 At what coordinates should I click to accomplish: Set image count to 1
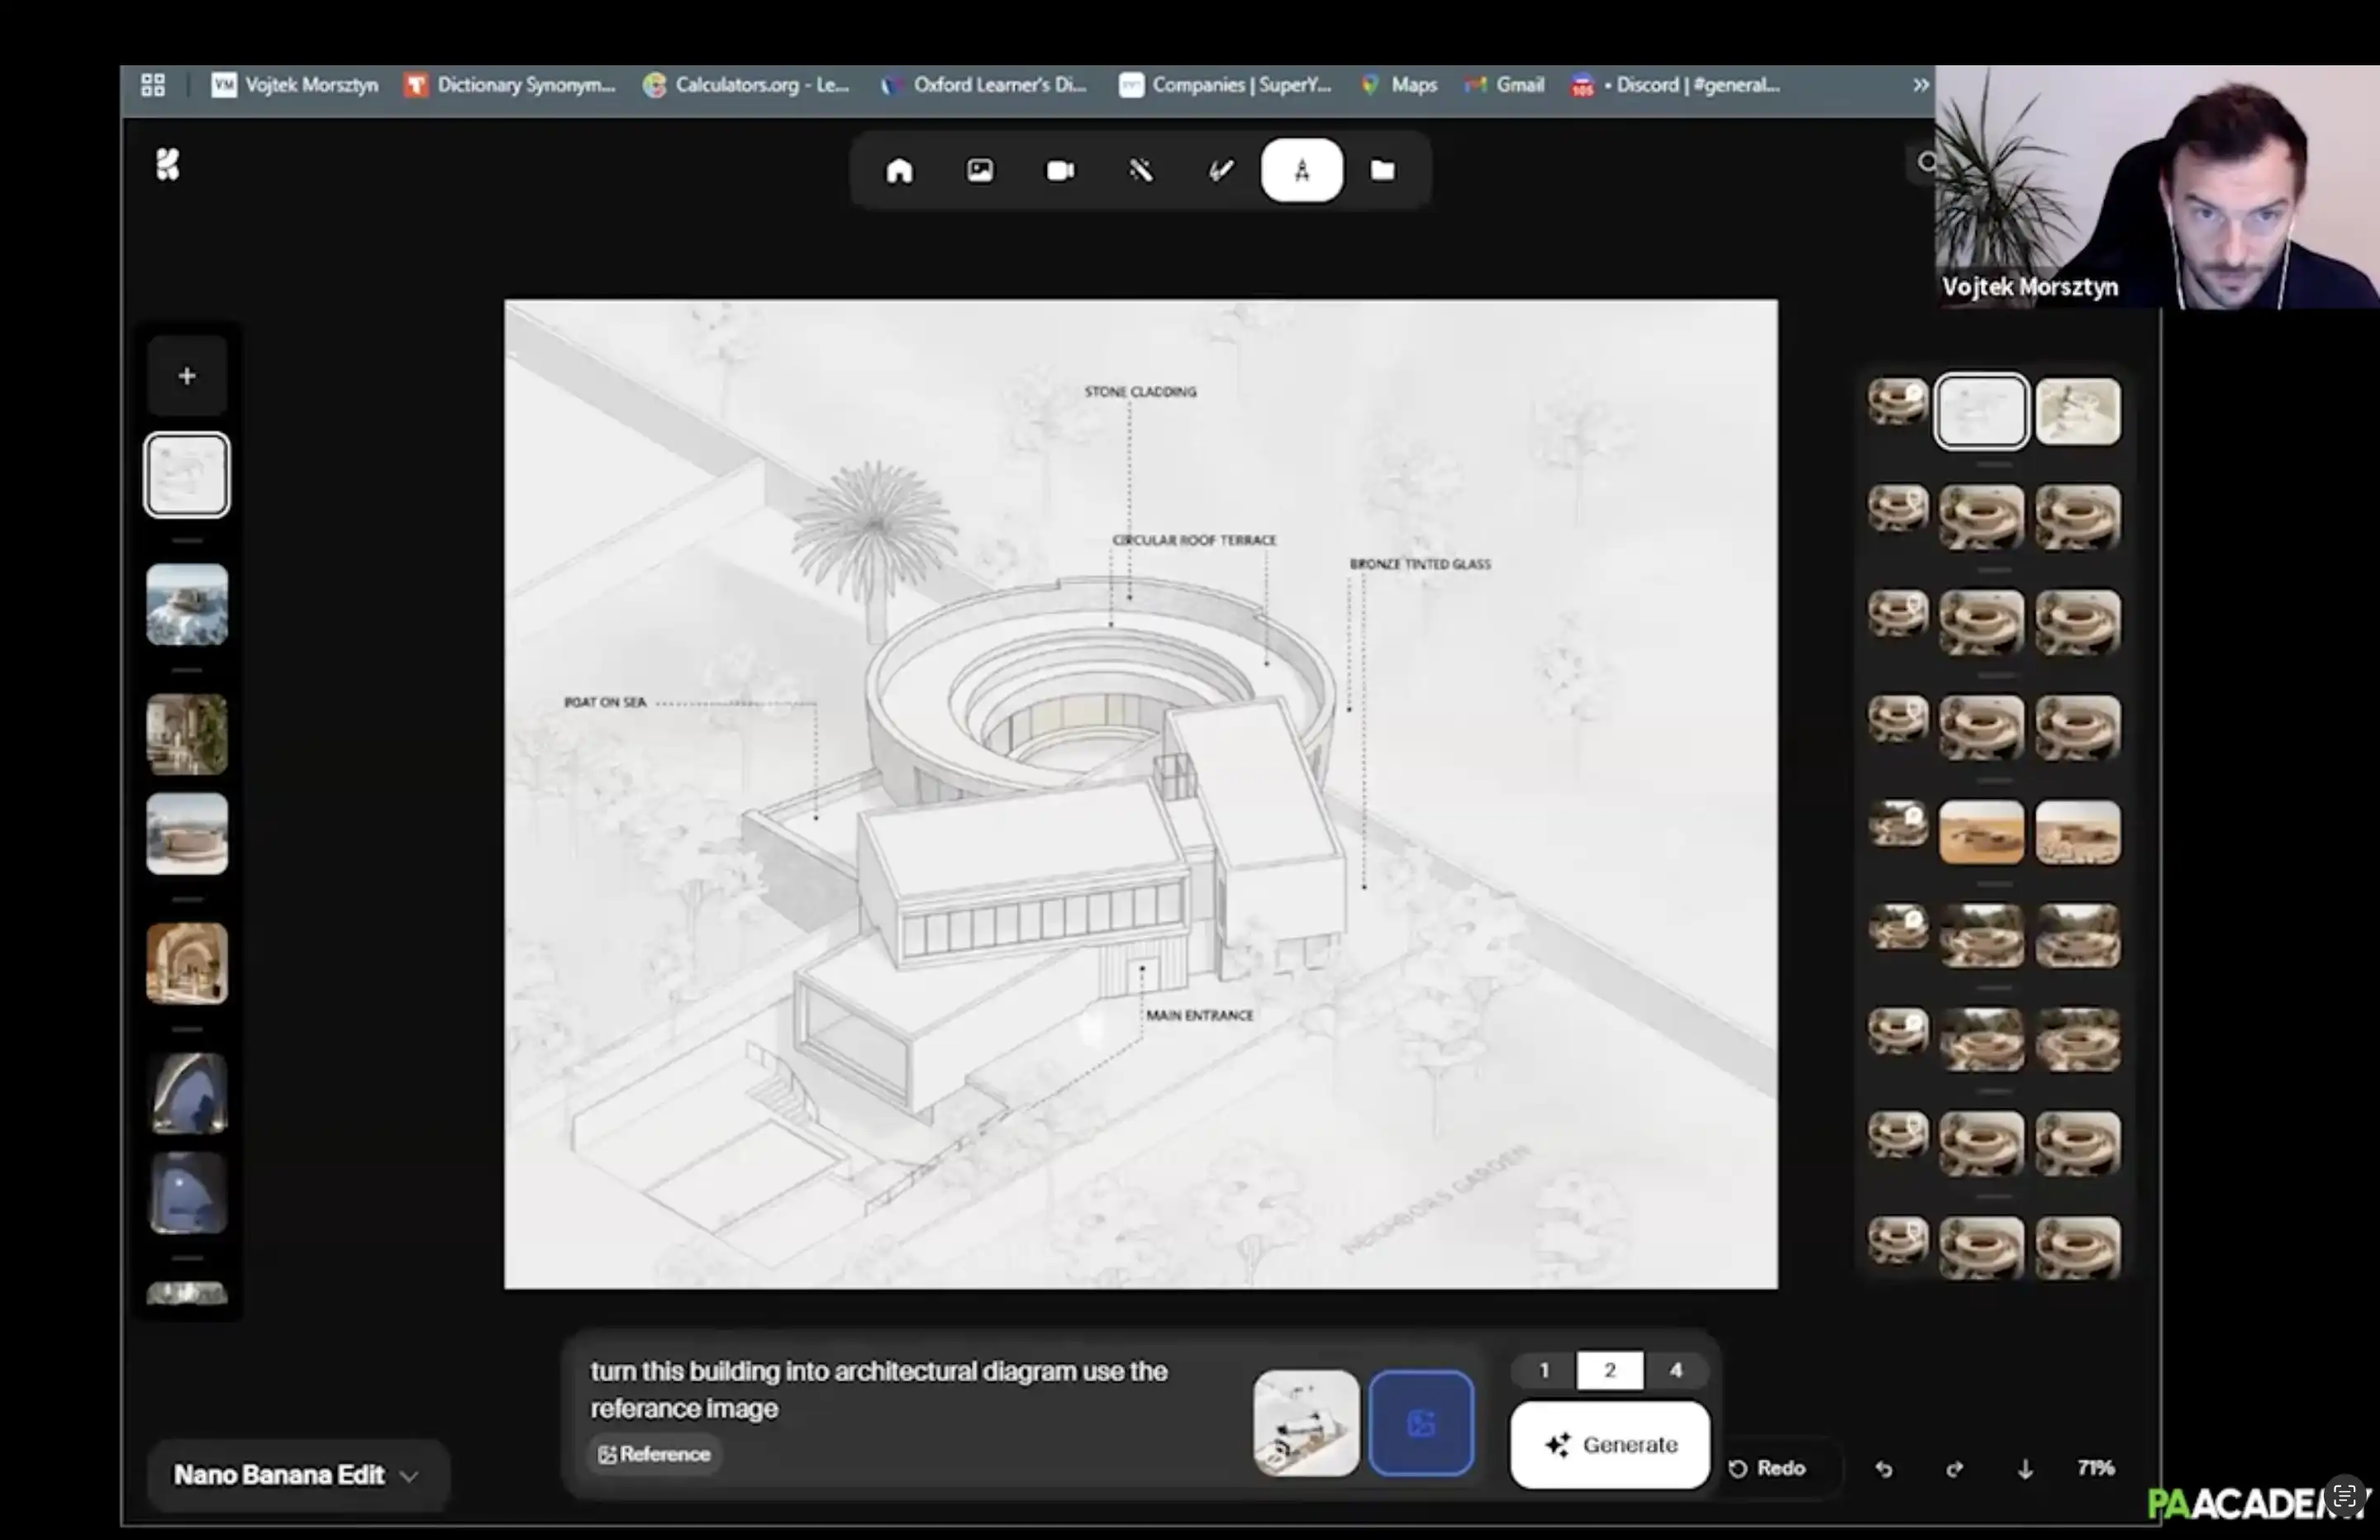(x=1544, y=1370)
